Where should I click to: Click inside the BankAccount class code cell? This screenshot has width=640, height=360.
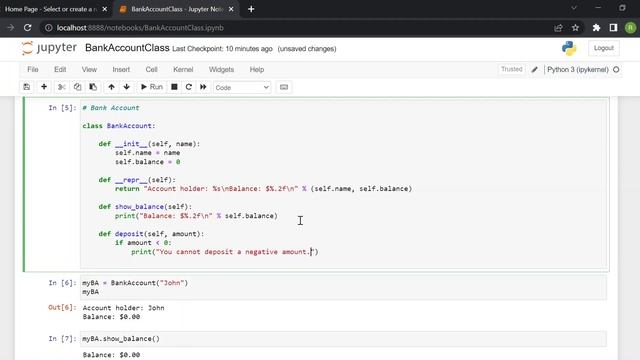tap(343, 184)
